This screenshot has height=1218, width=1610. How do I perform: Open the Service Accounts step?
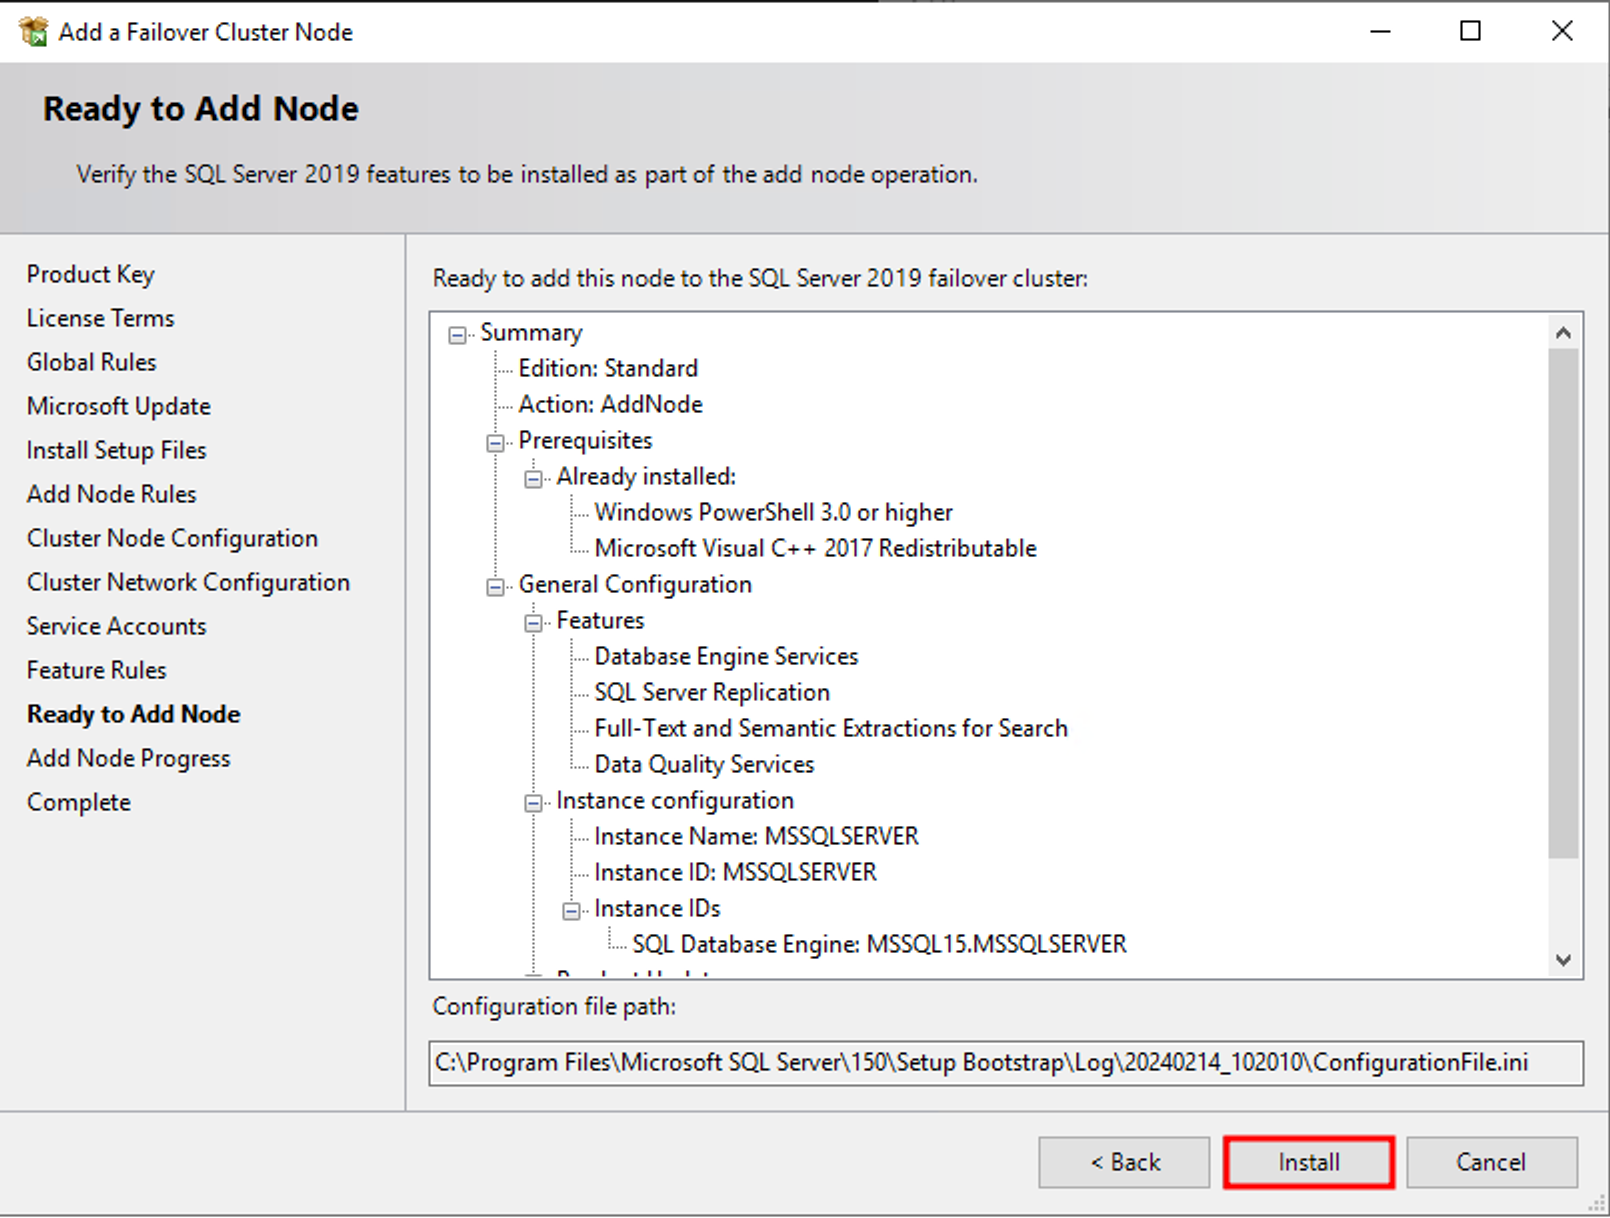tap(116, 626)
